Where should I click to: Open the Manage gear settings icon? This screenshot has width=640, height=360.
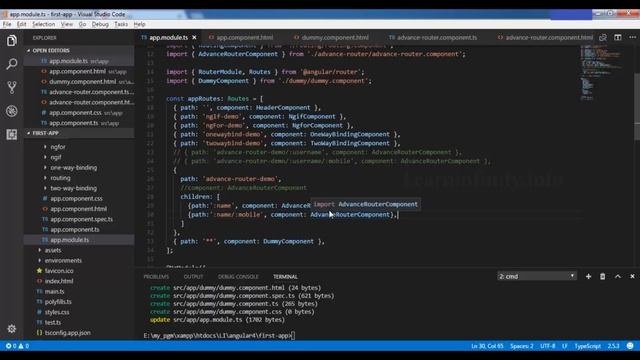(12, 329)
